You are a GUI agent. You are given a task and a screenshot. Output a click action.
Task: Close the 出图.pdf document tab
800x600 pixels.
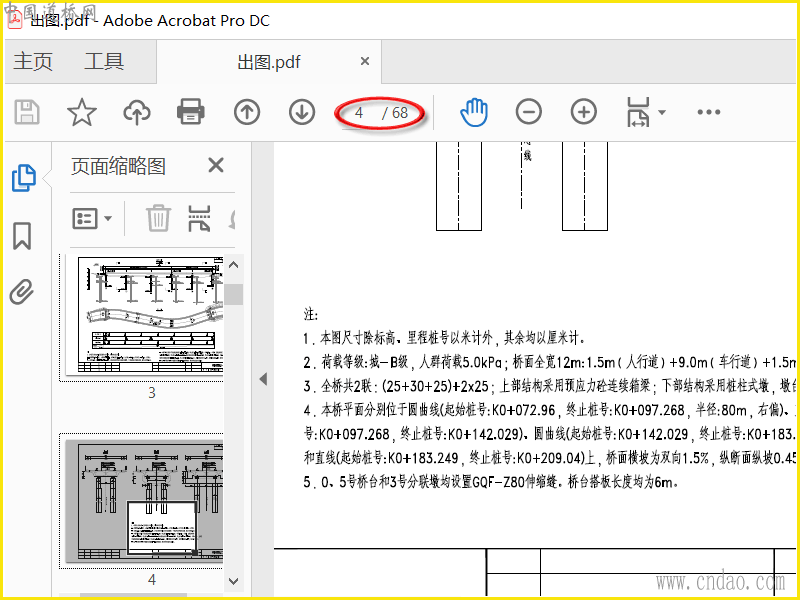[x=365, y=61]
